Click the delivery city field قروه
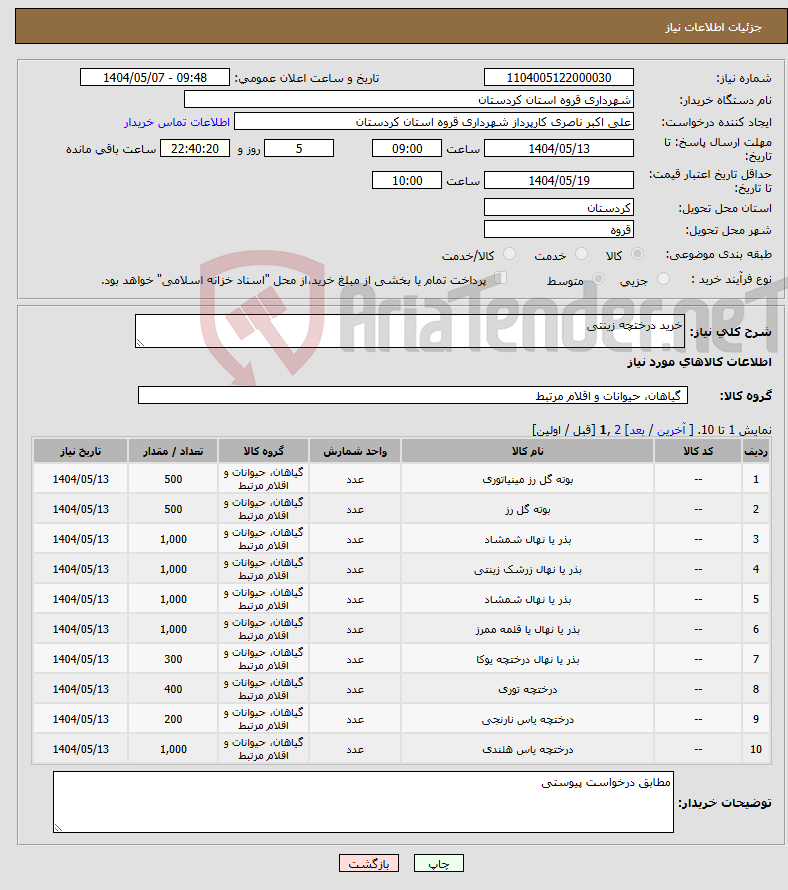The height and width of the screenshot is (890, 788). (x=559, y=230)
